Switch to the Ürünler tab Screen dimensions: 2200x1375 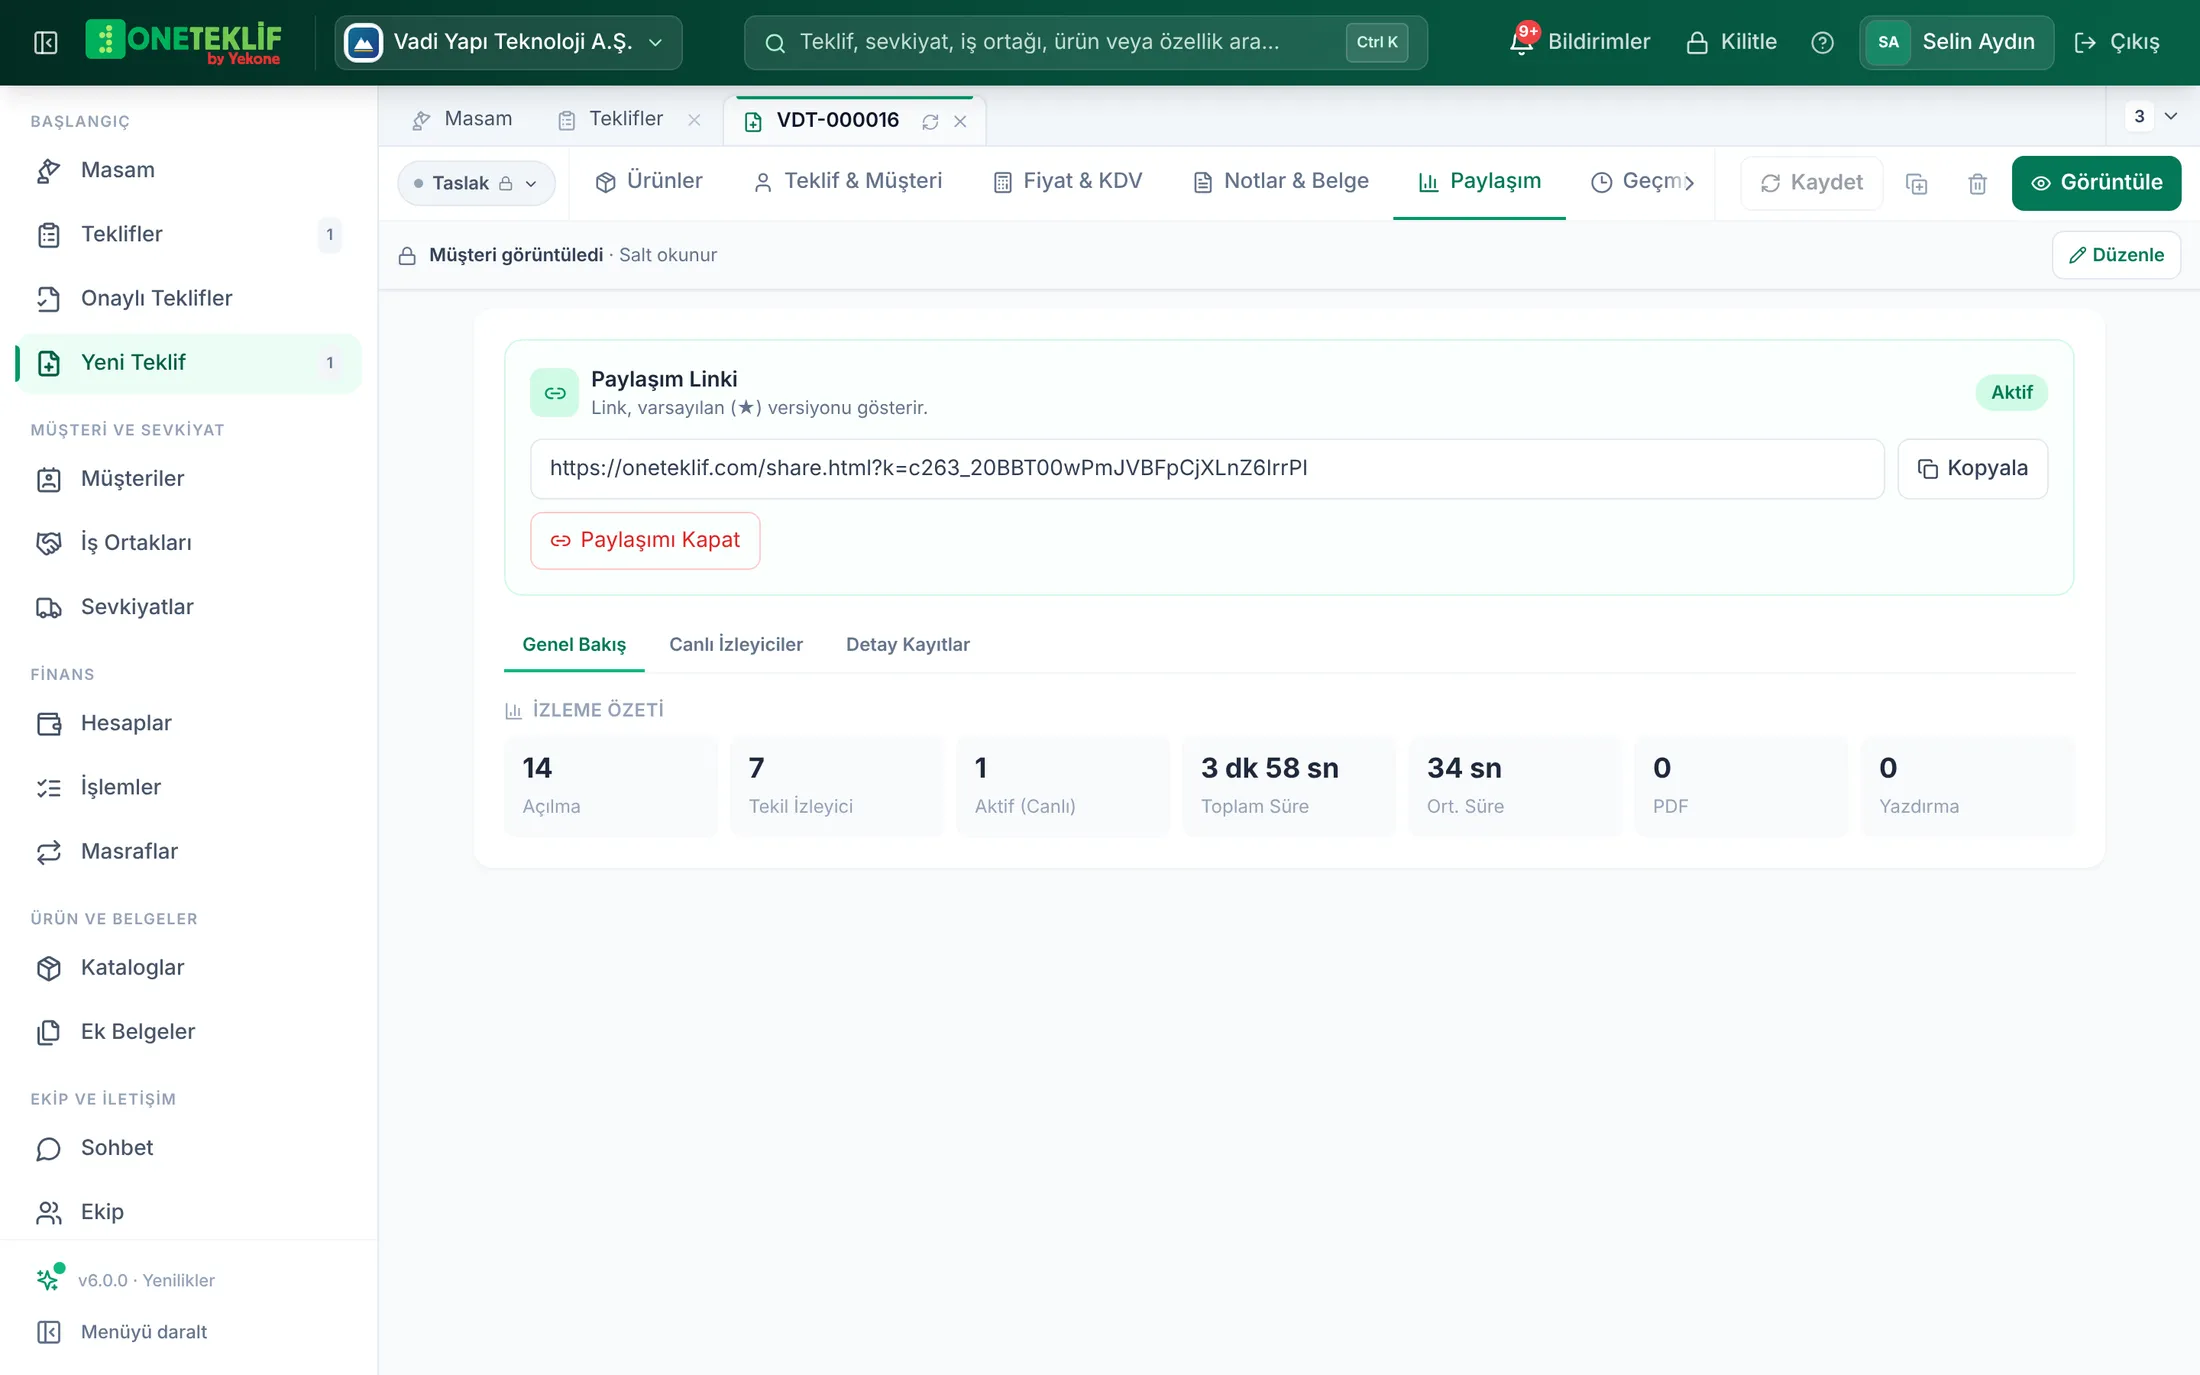tap(649, 181)
